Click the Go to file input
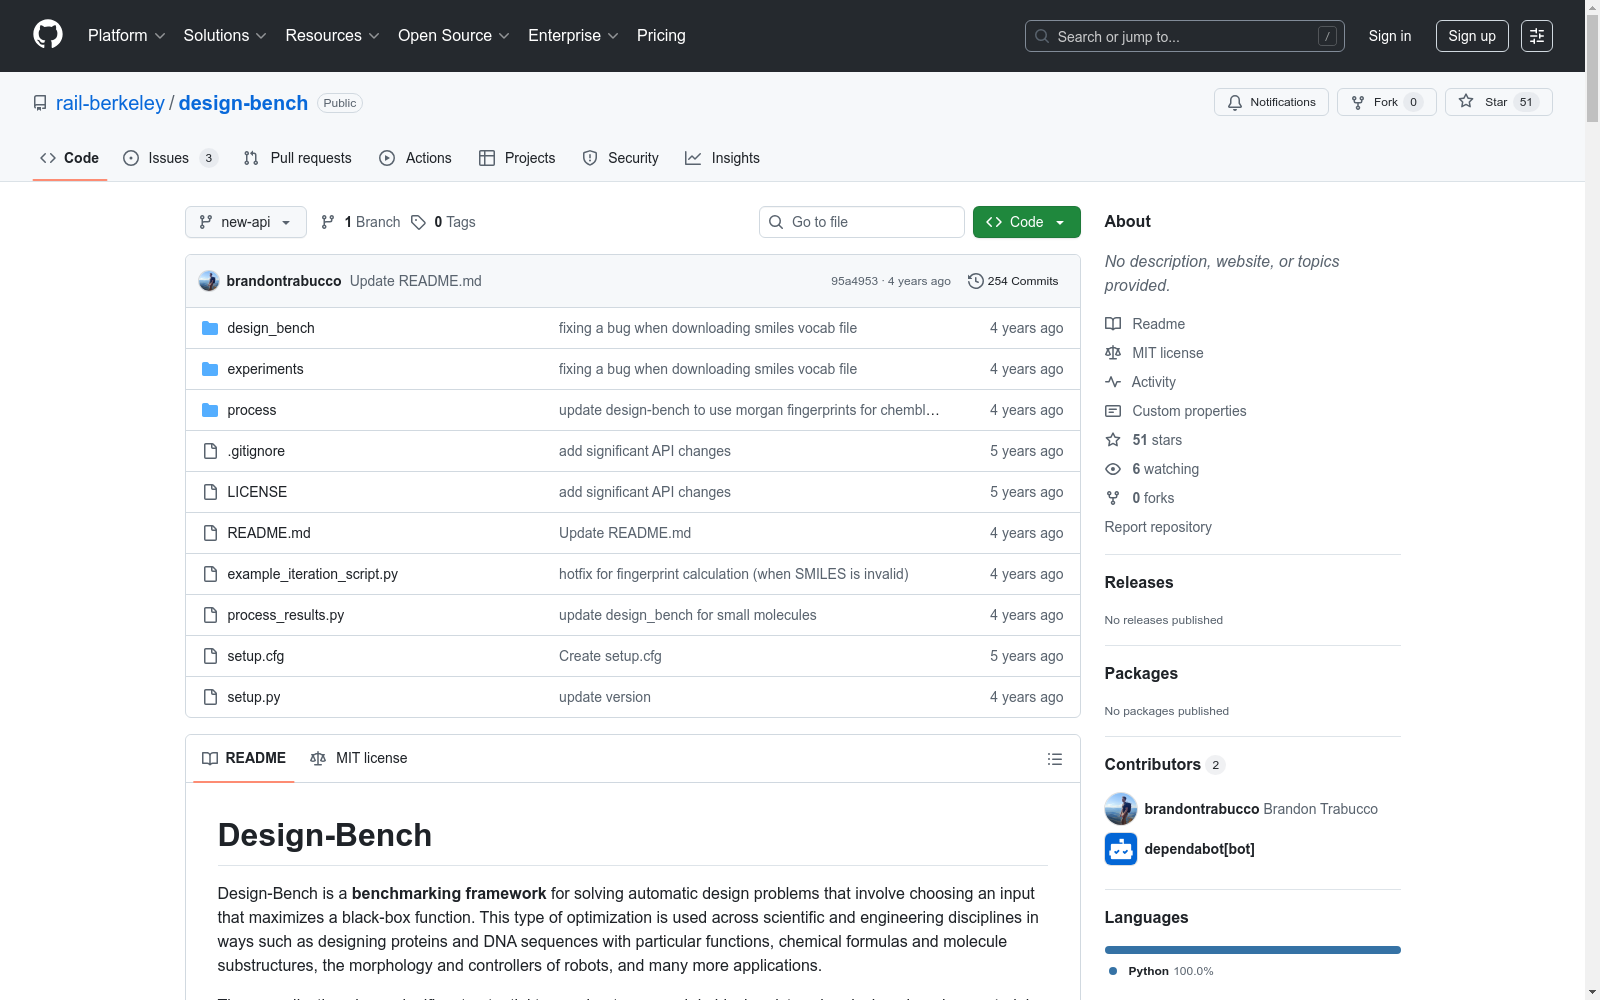The width and height of the screenshot is (1600, 1000). click(862, 222)
